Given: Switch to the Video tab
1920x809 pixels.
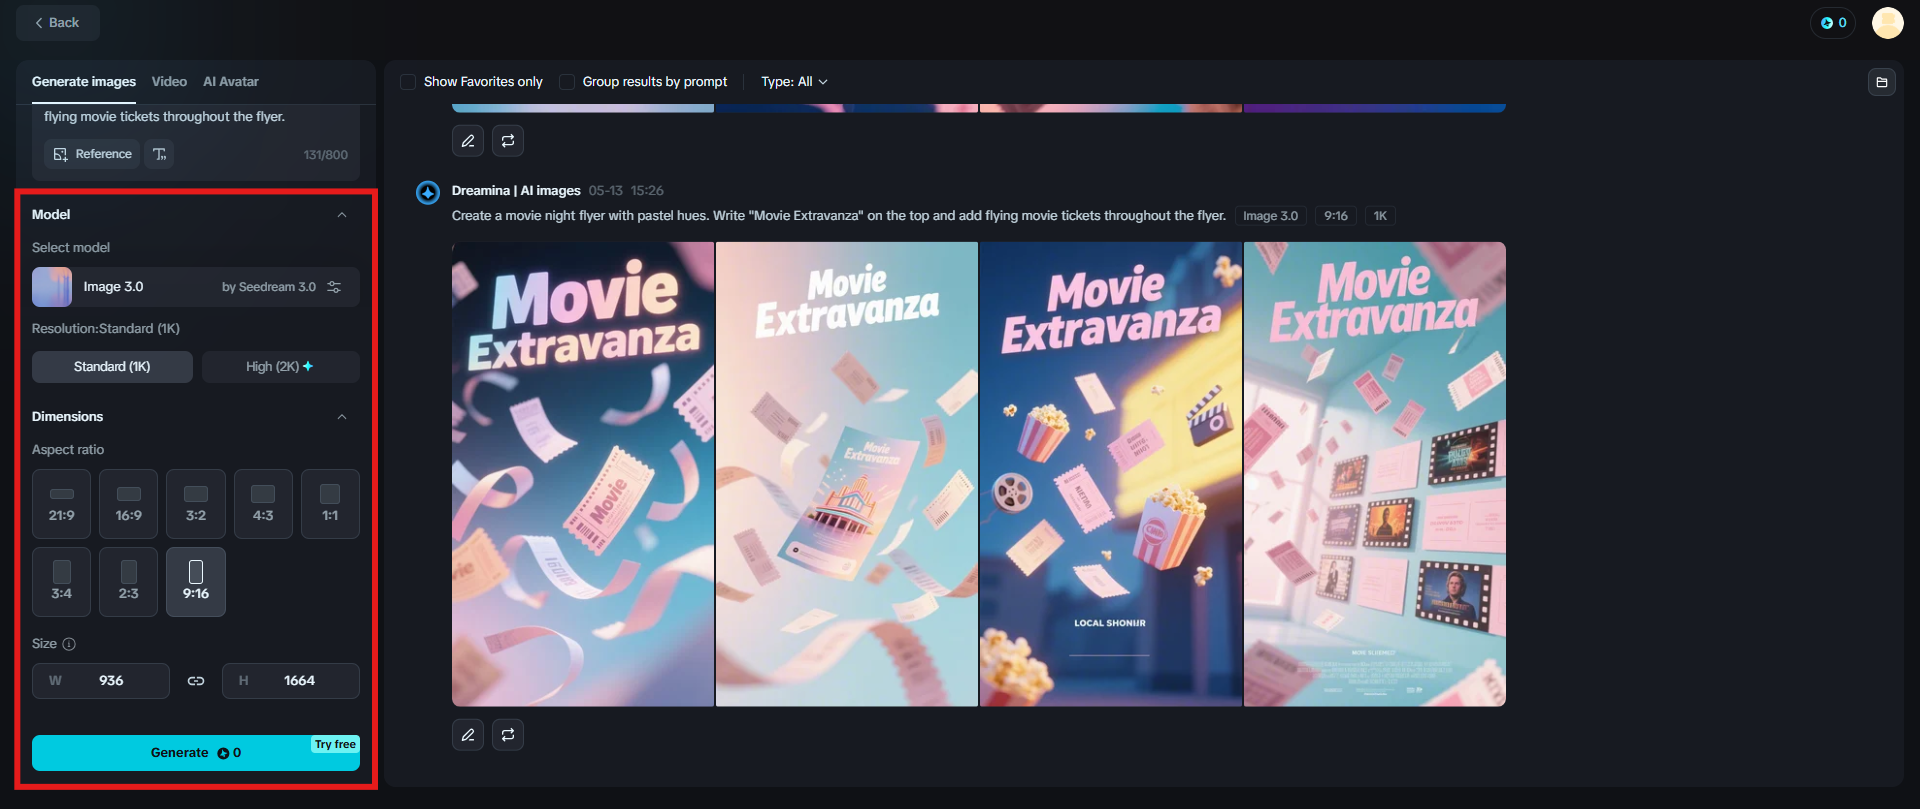Looking at the screenshot, I should click(169, 82).
